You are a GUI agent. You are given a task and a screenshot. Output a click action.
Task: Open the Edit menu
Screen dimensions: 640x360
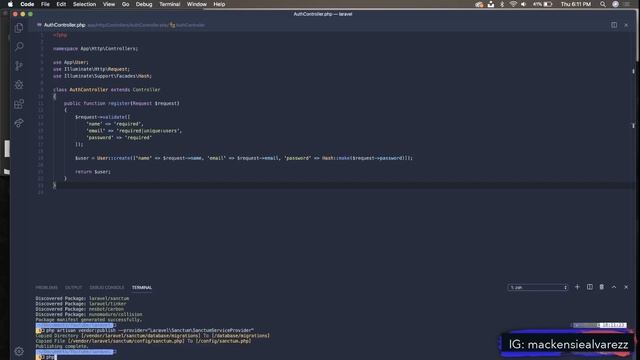61,4
